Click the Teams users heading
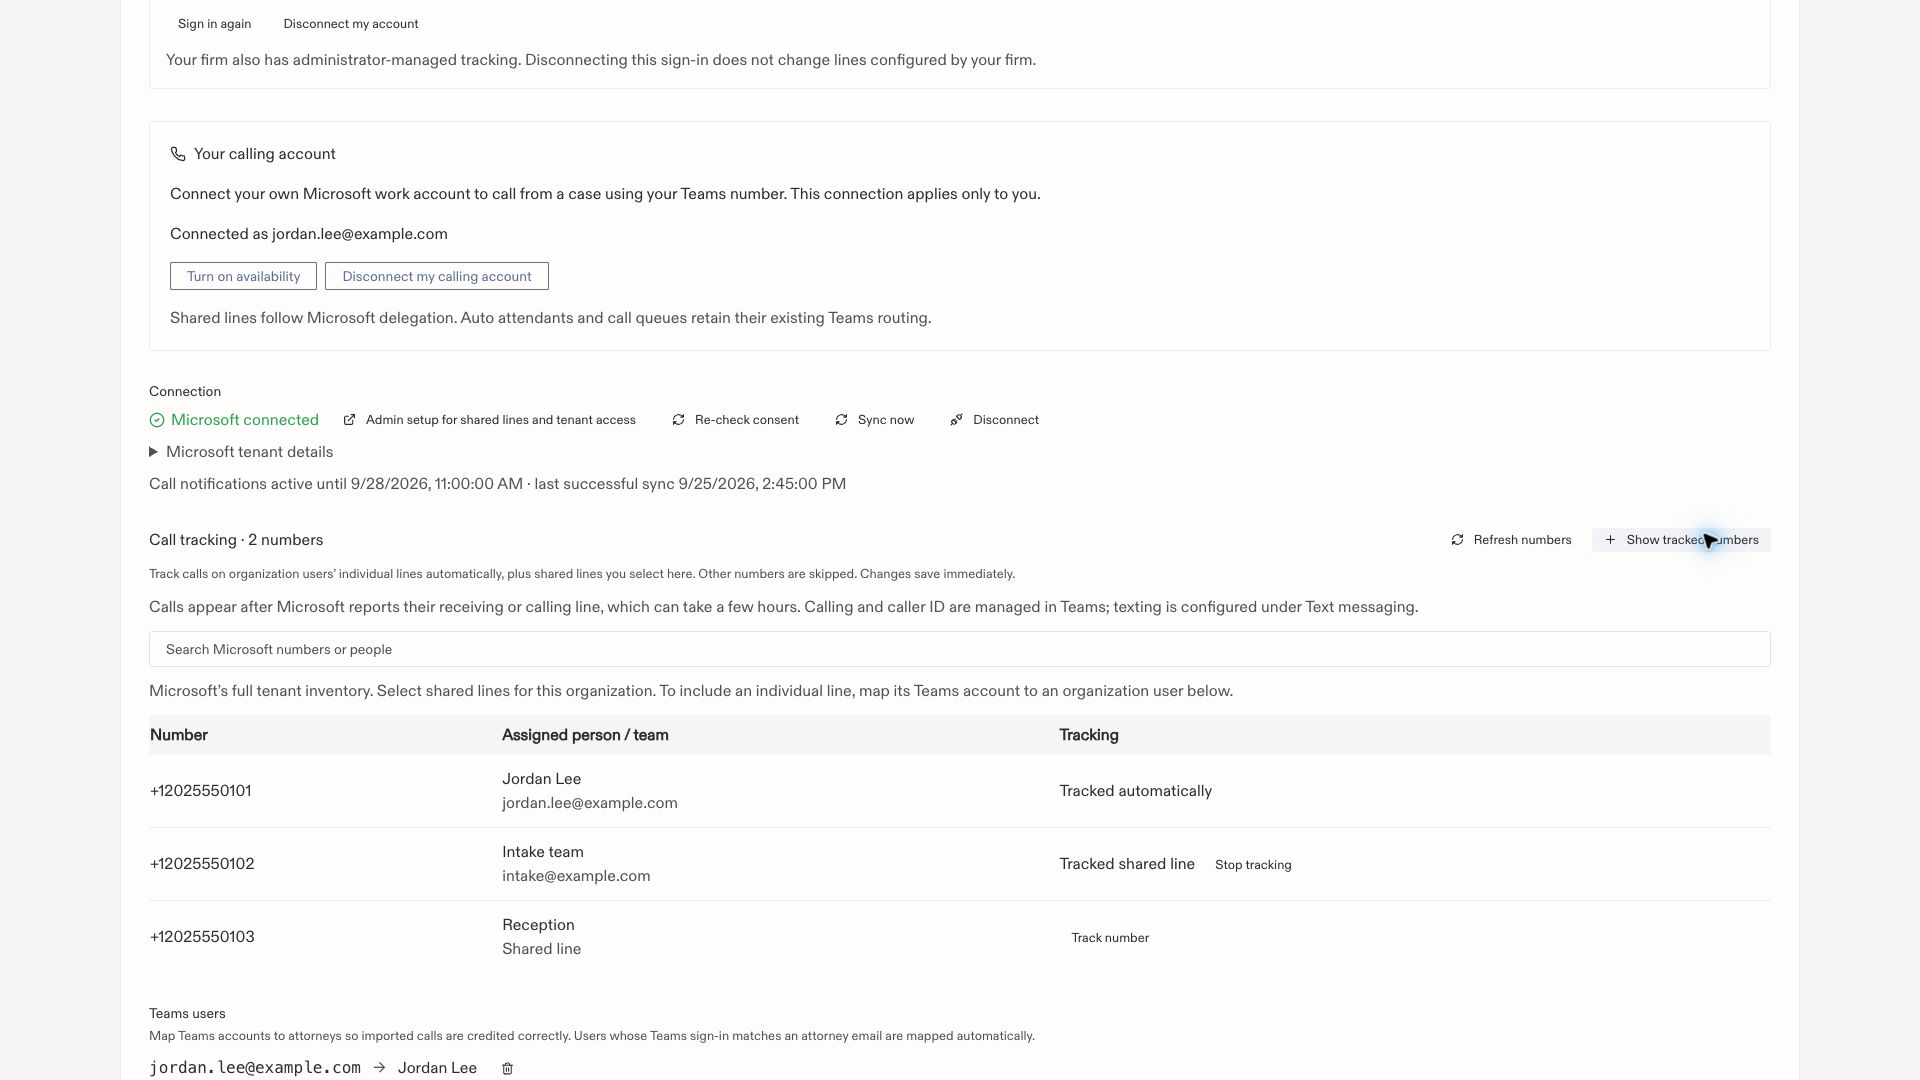Screen dimensions: 1920x1080 [187, 1013]
